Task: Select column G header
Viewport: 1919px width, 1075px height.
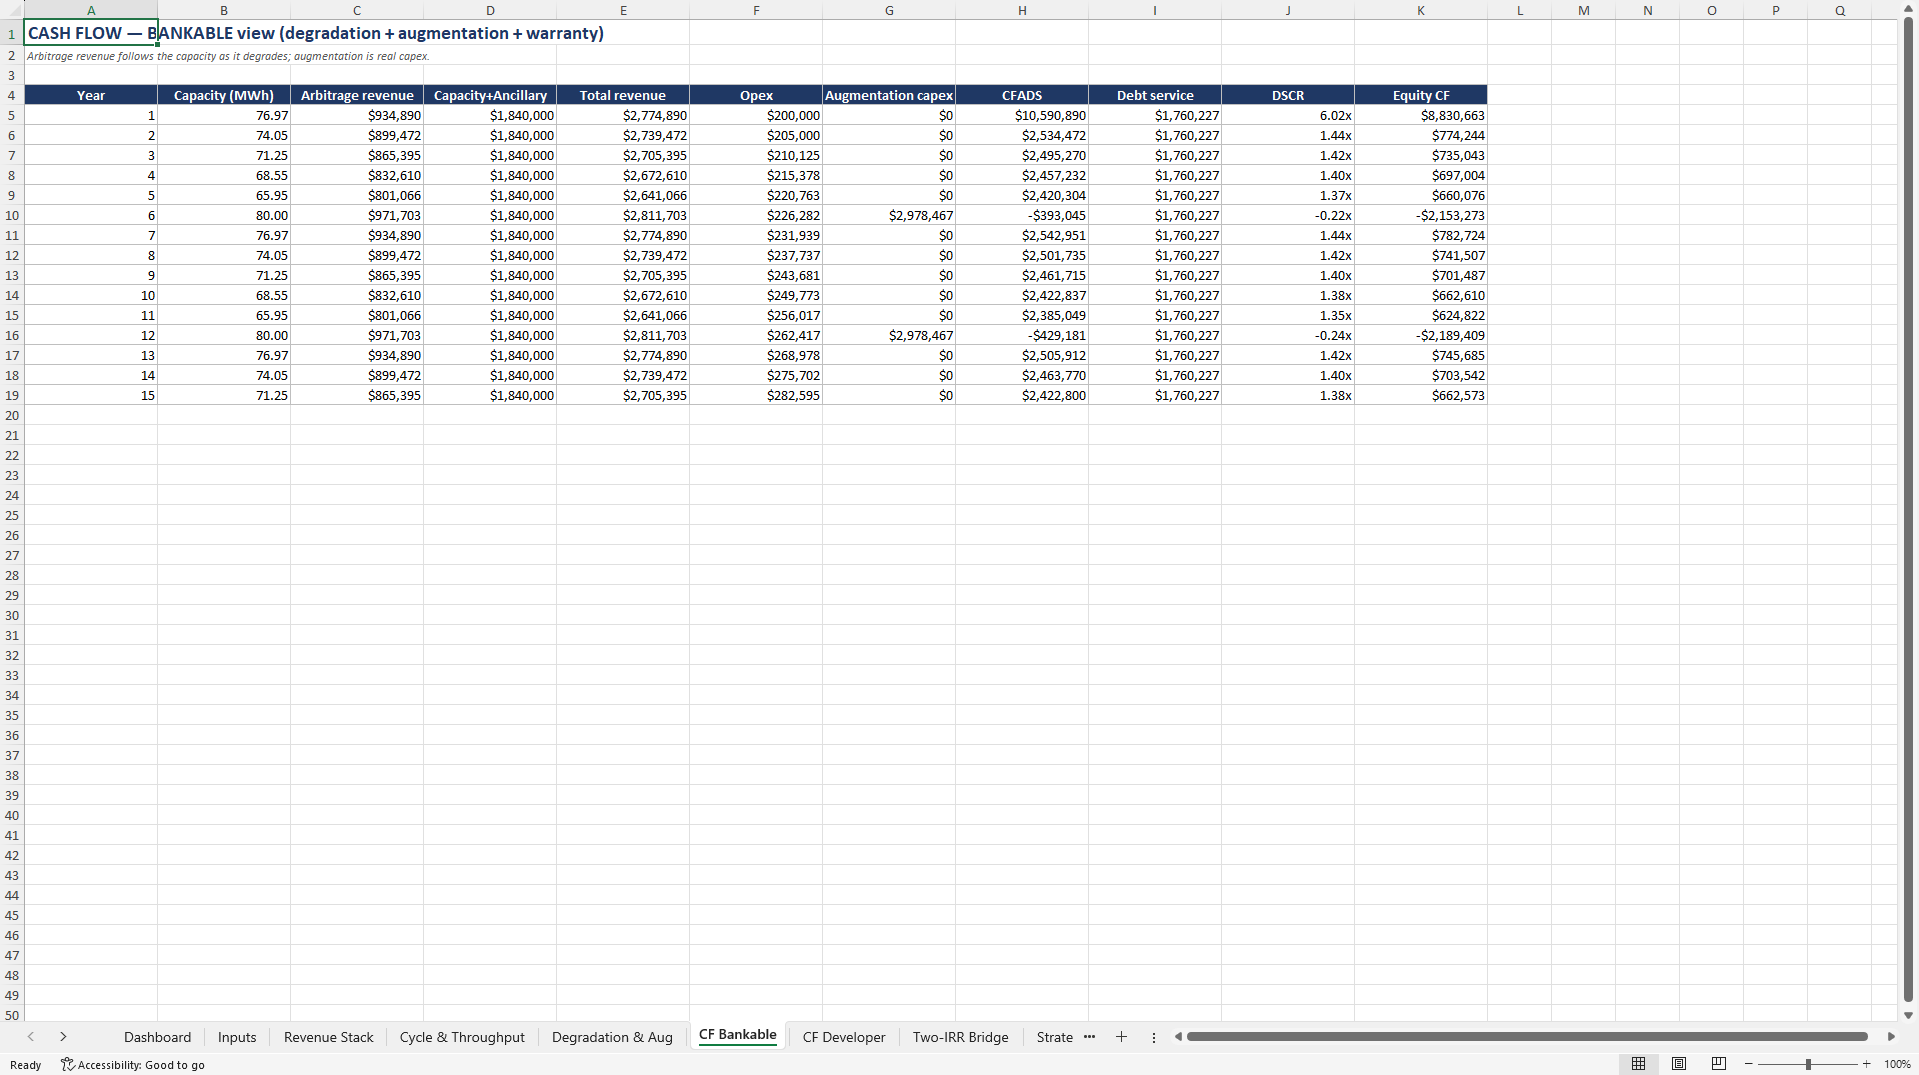Action: [x=889, y=10]
